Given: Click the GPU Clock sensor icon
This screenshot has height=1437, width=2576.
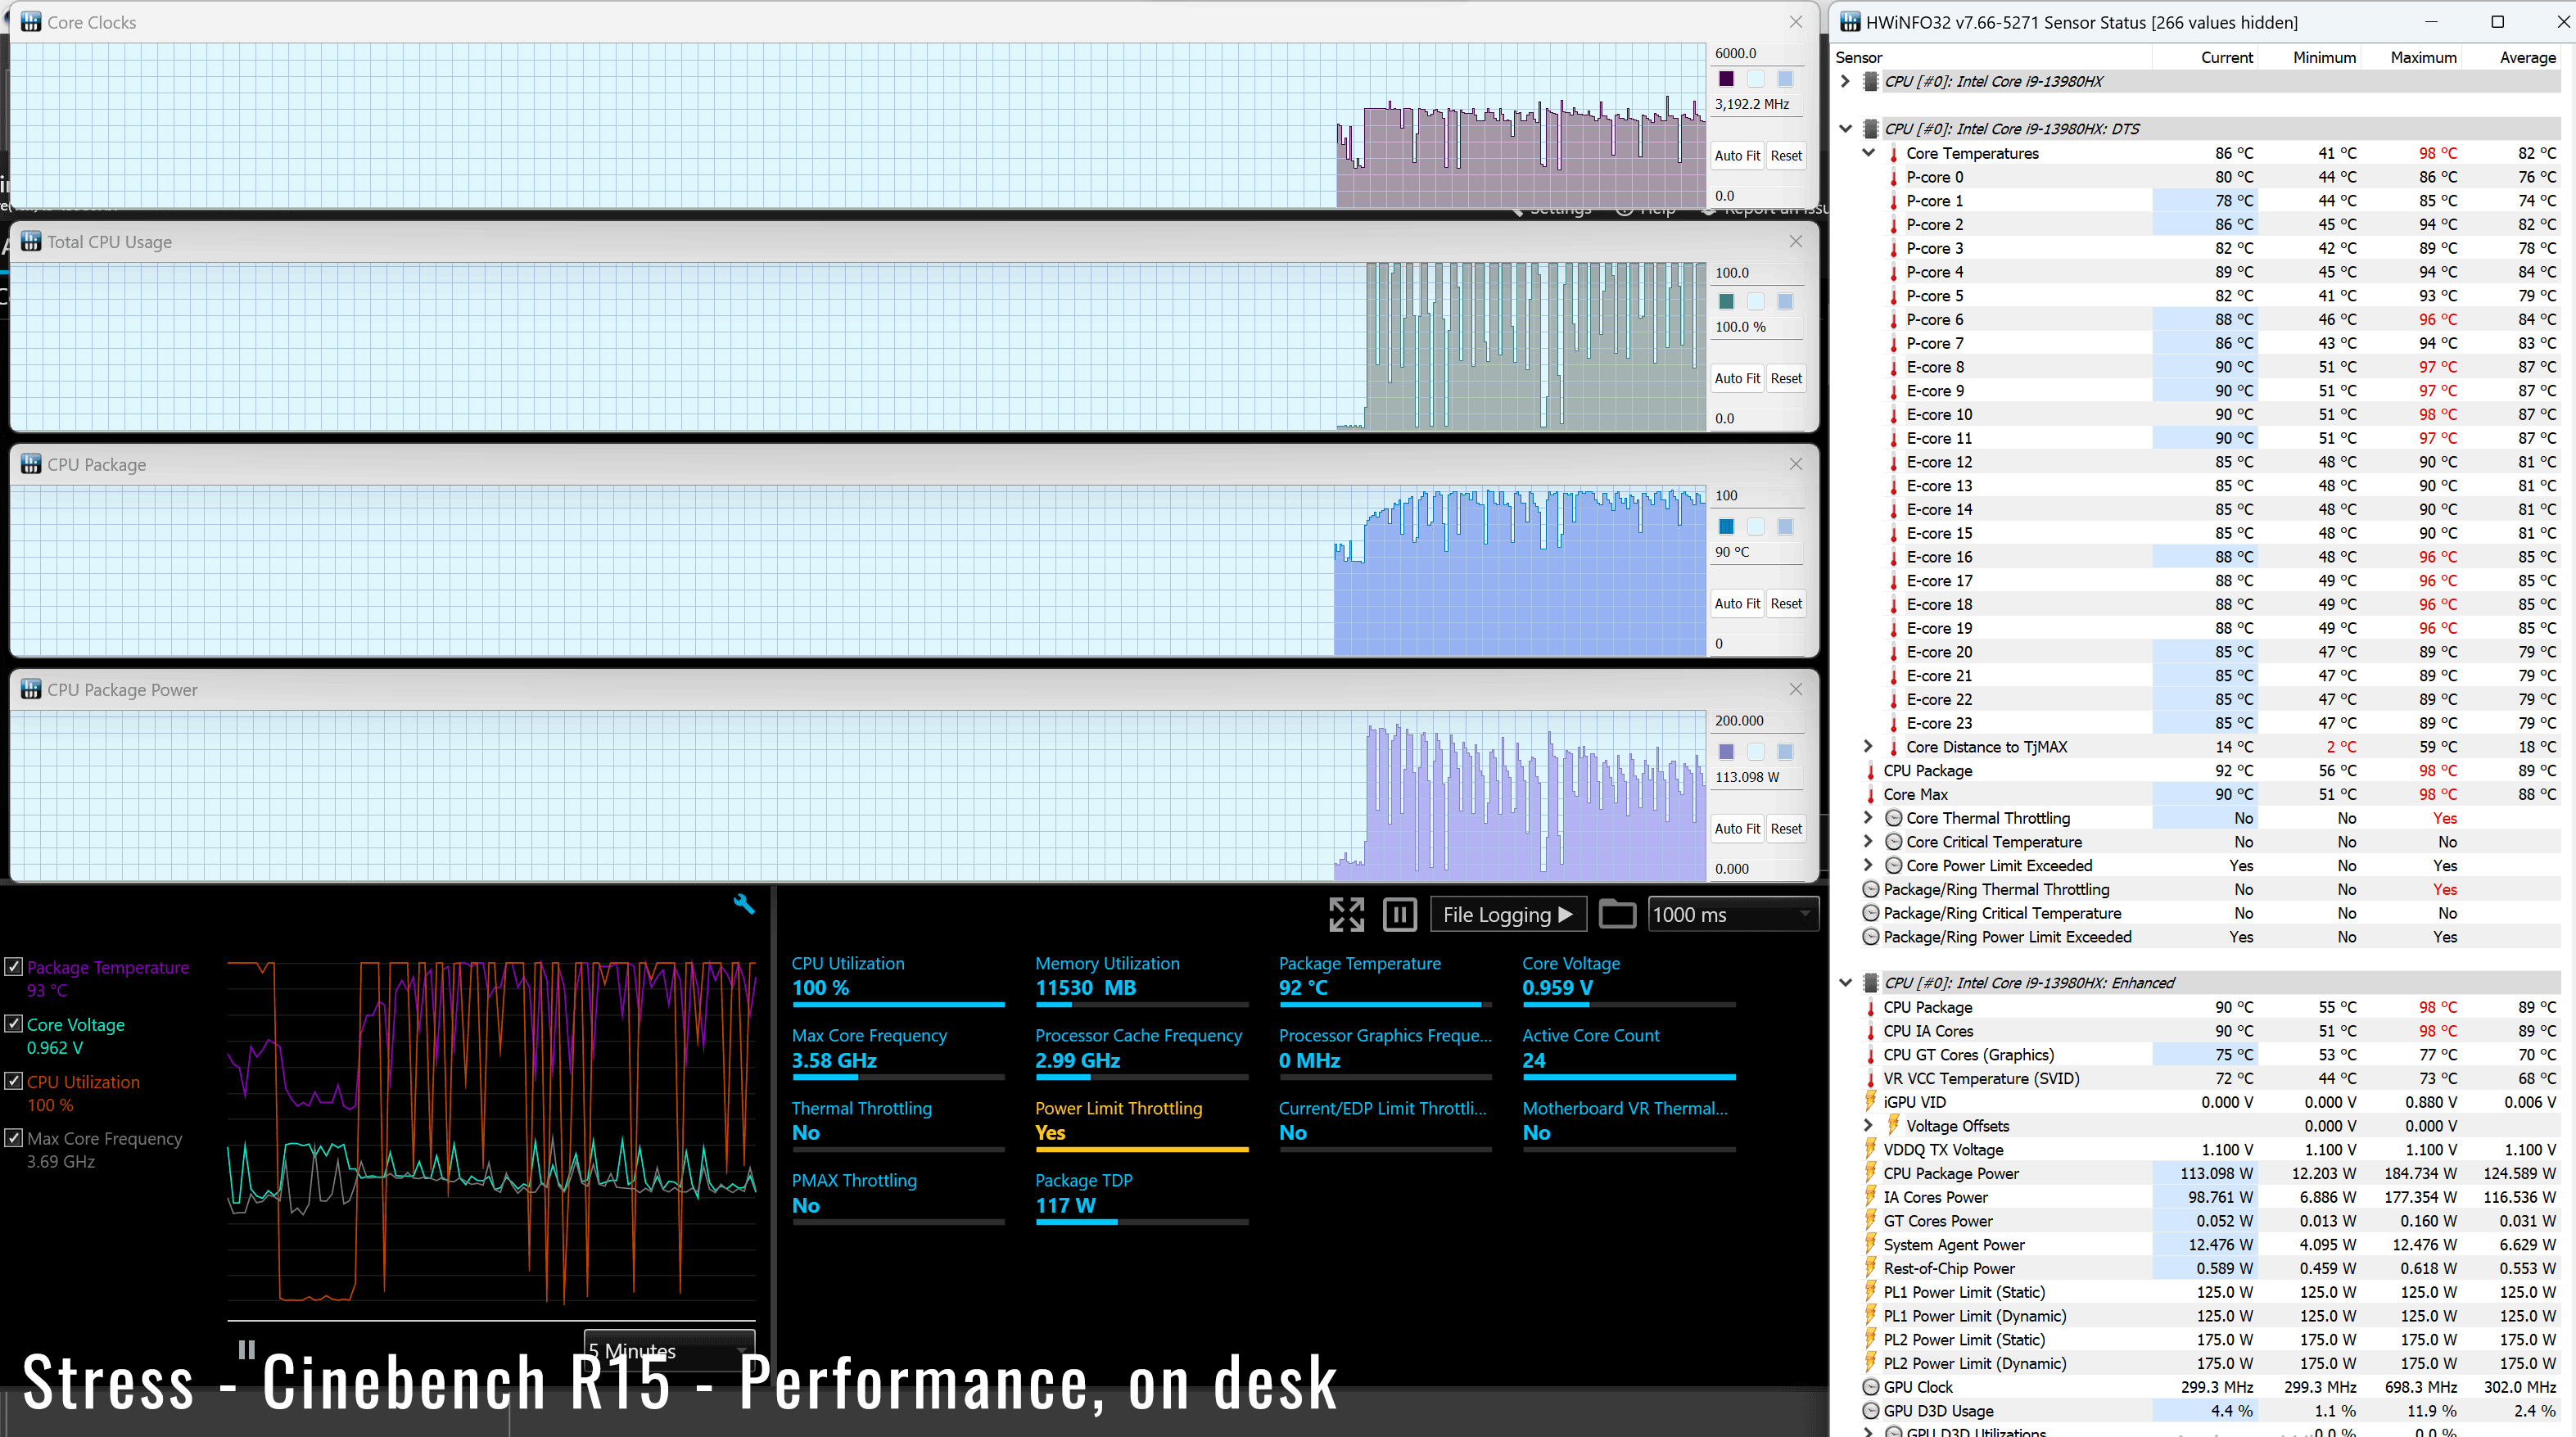Looking at the screenshot, I should click(x=1870, y=1387).
